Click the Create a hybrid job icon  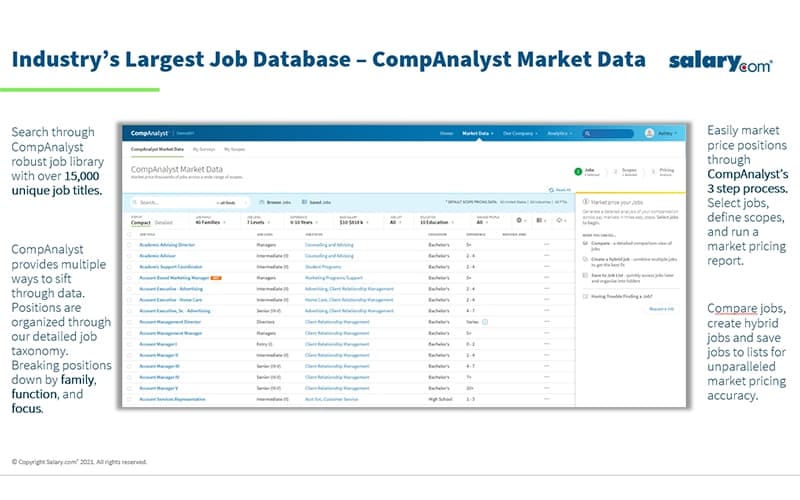[x=585, y=259]
